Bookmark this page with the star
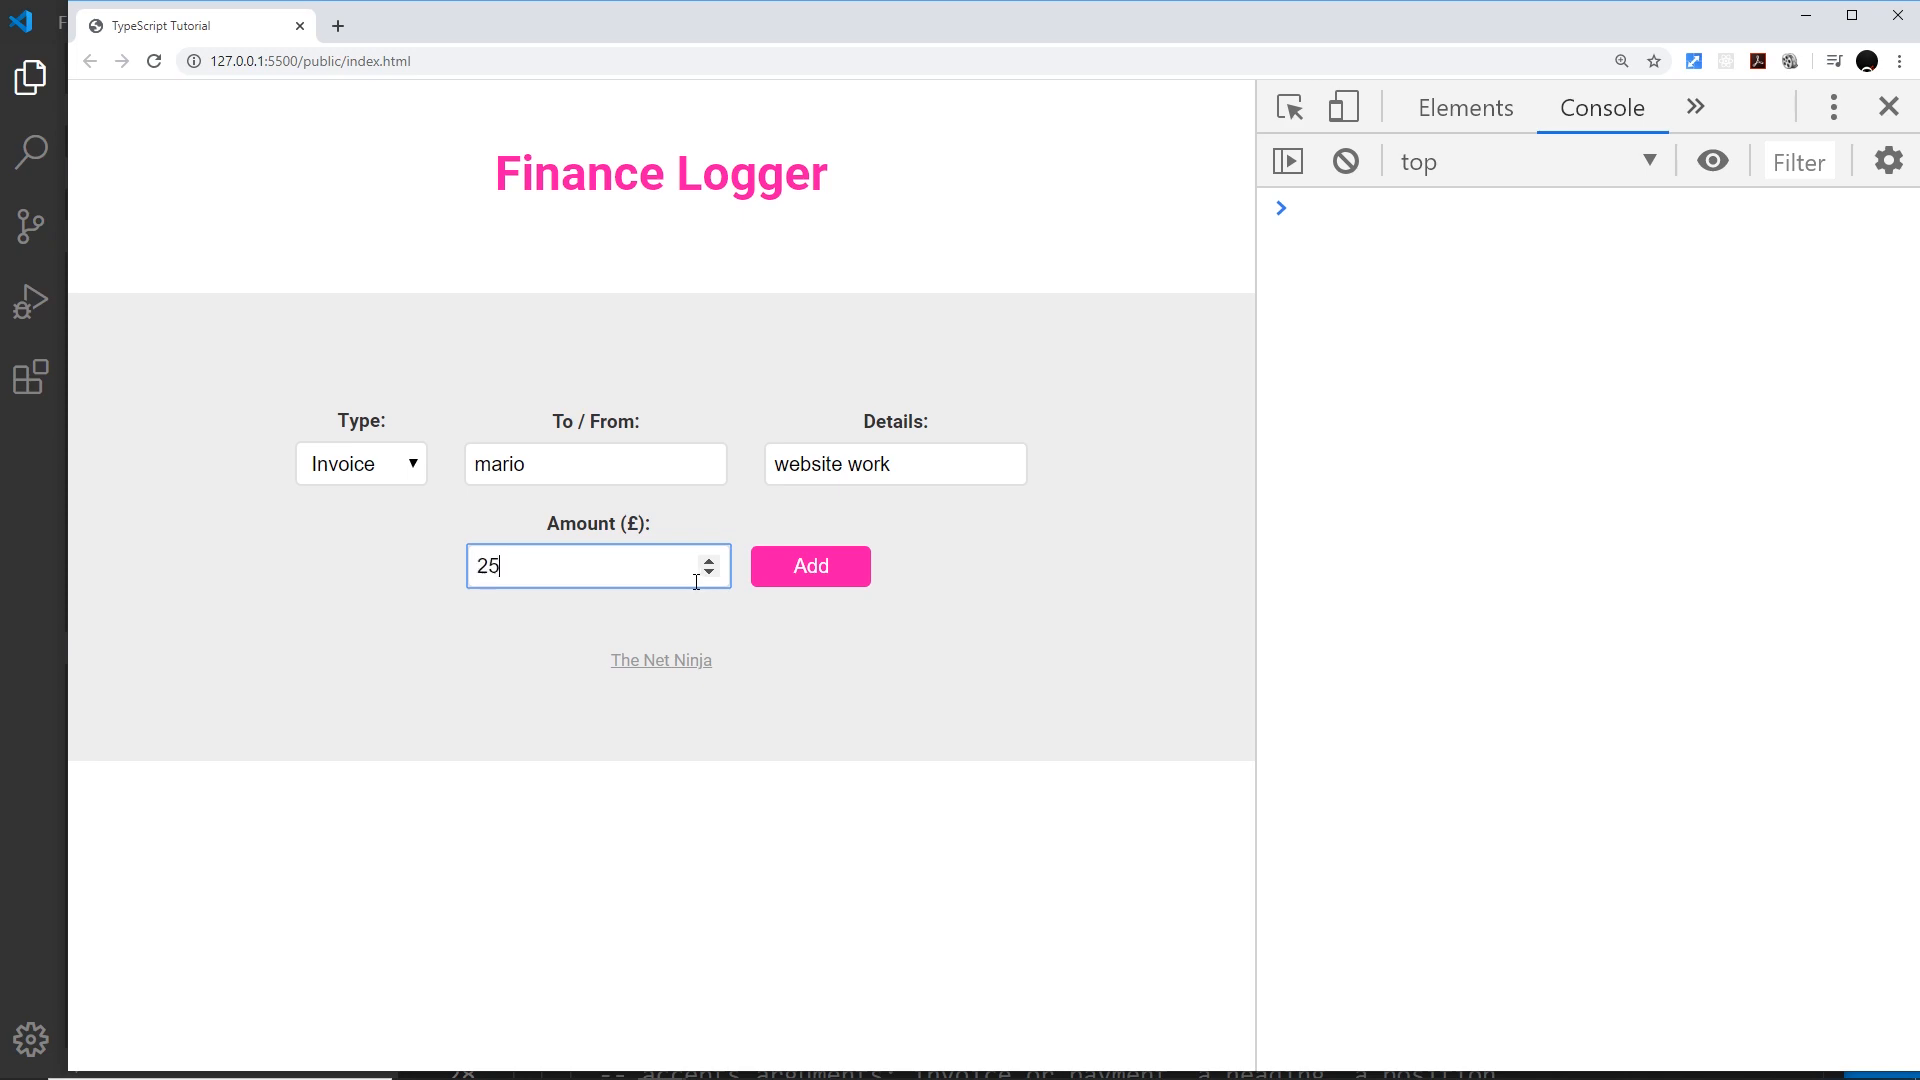 point(1654,61)
